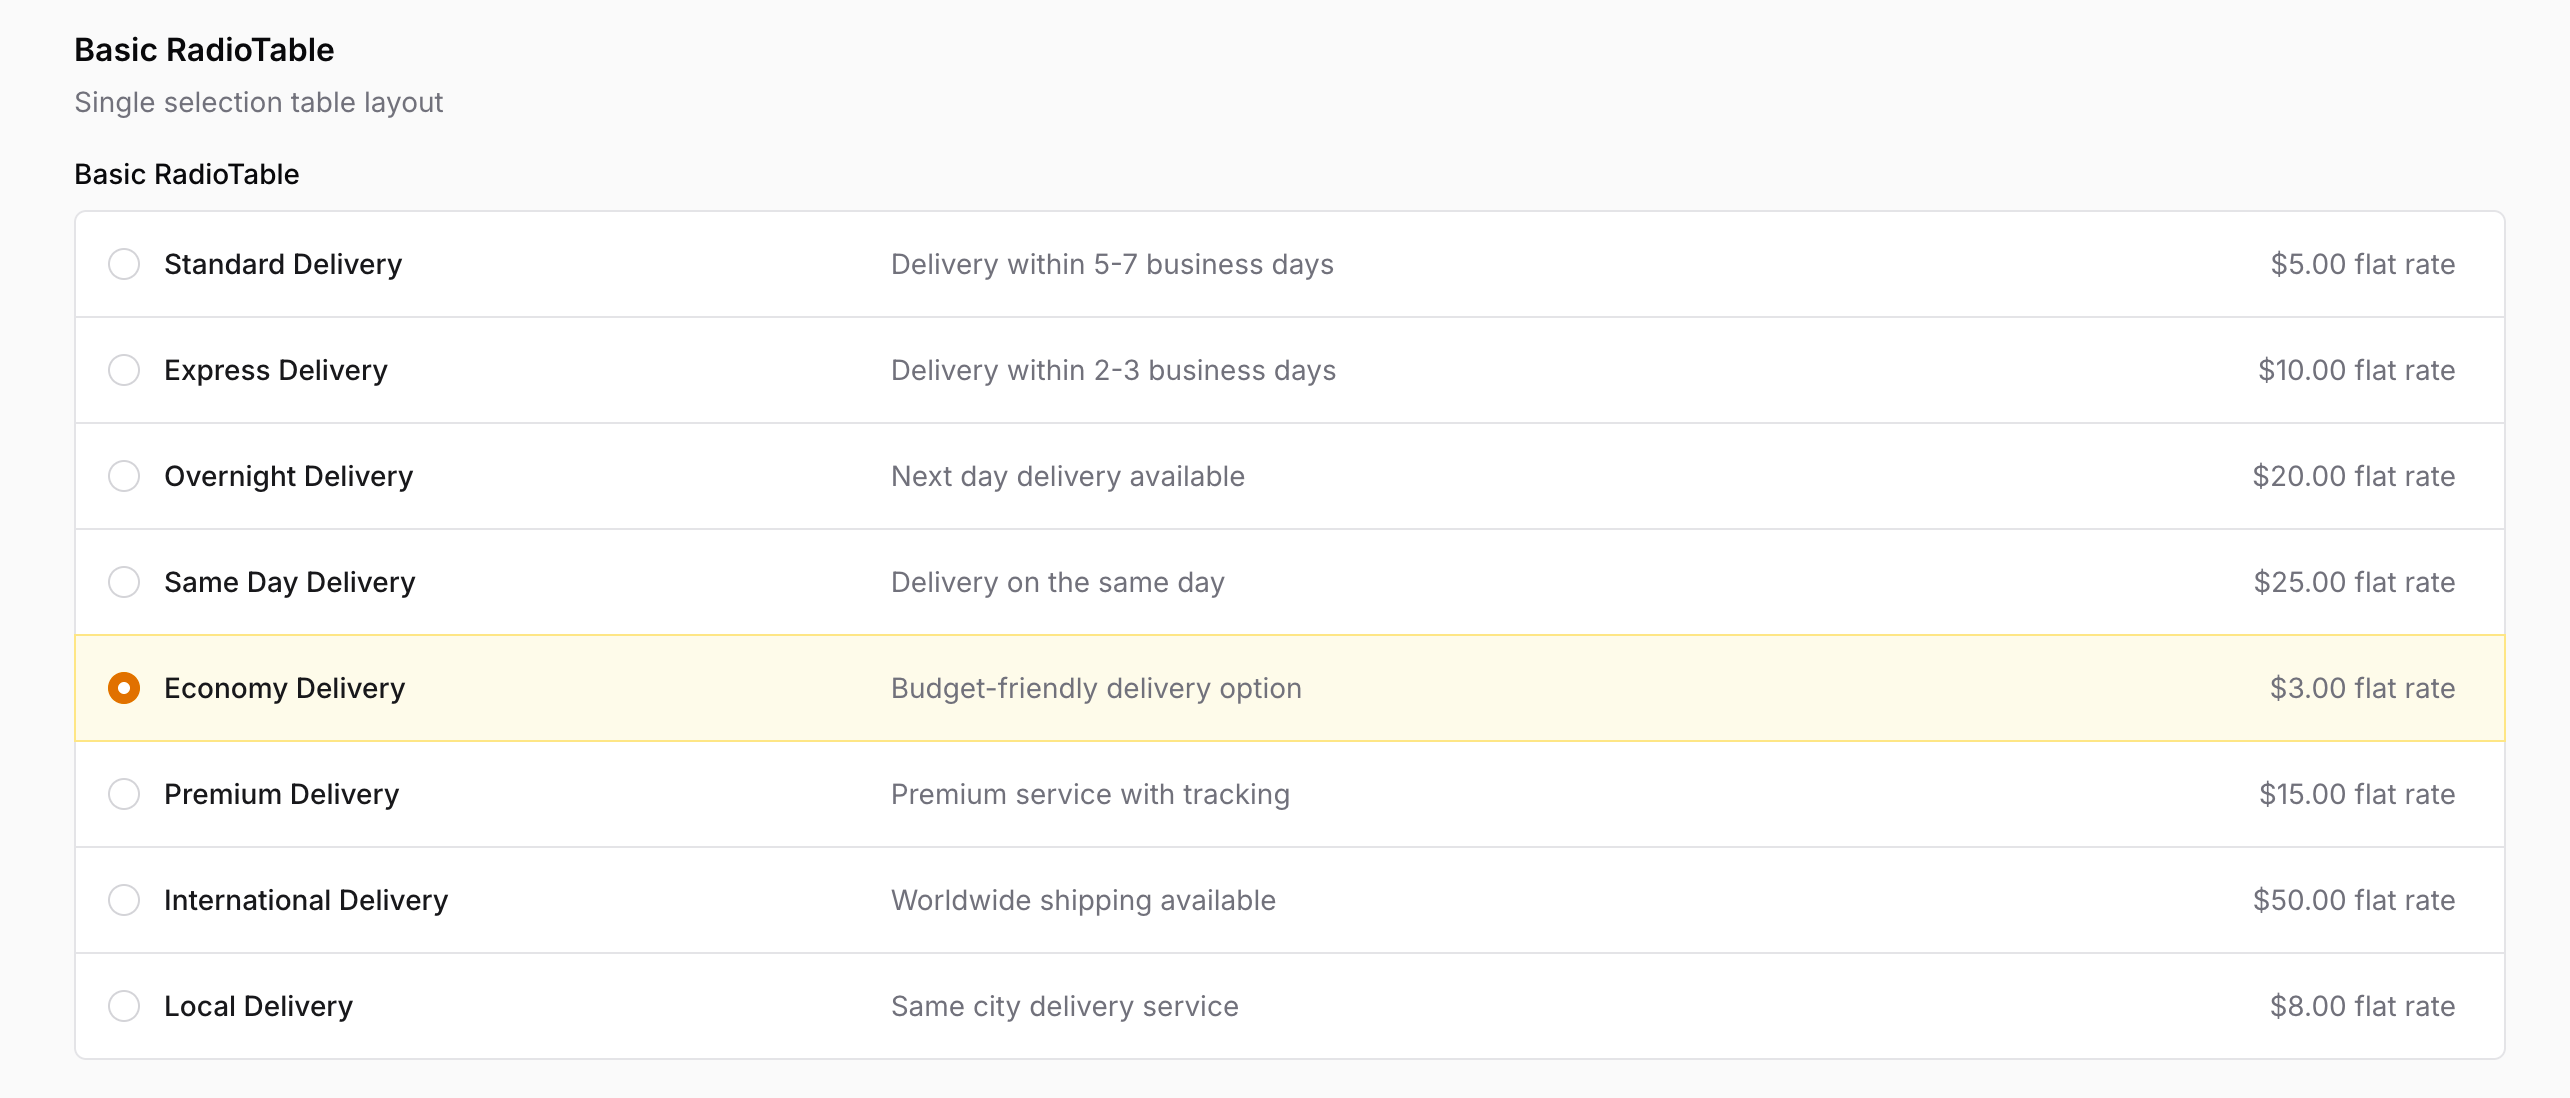The width and height of the screenshot is (2570, 1098).
Task: Click the Standard Delivery label text
Action: pos(283,264)
